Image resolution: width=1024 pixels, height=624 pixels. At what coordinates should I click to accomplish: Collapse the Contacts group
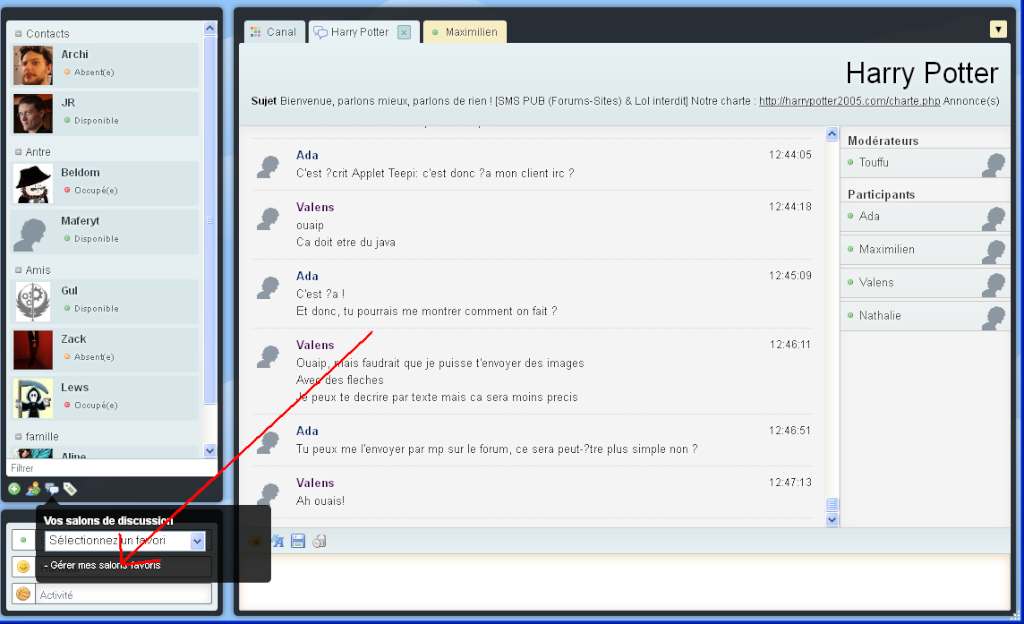19,34
